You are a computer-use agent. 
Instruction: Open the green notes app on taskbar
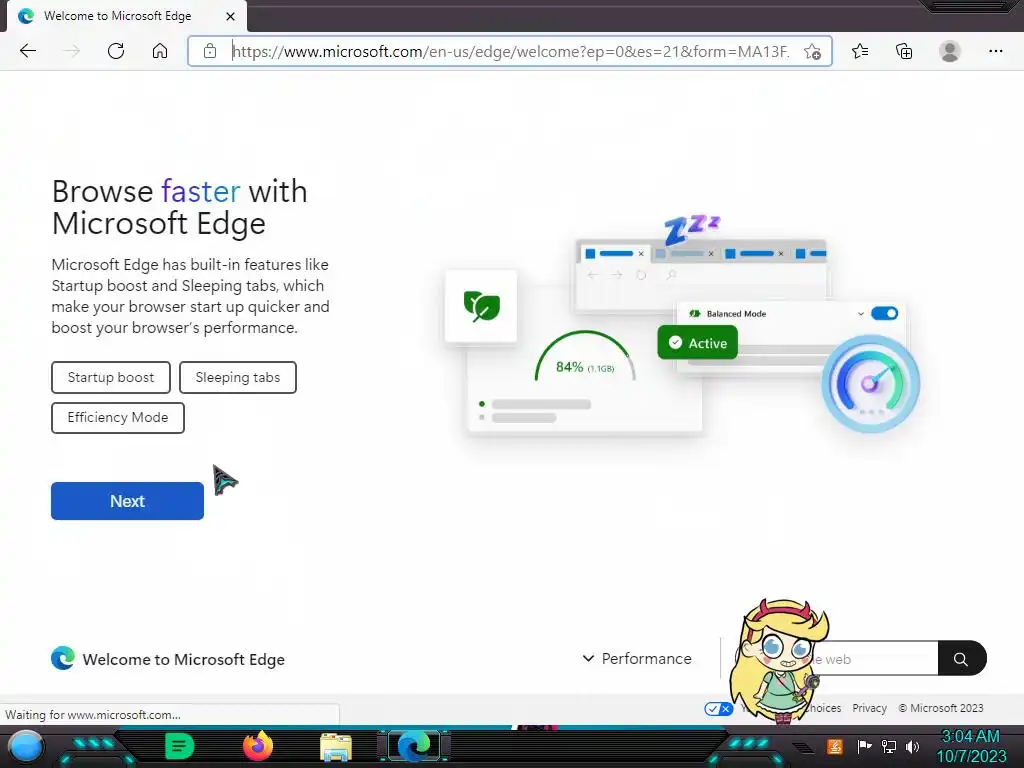(x=179, y=746)
